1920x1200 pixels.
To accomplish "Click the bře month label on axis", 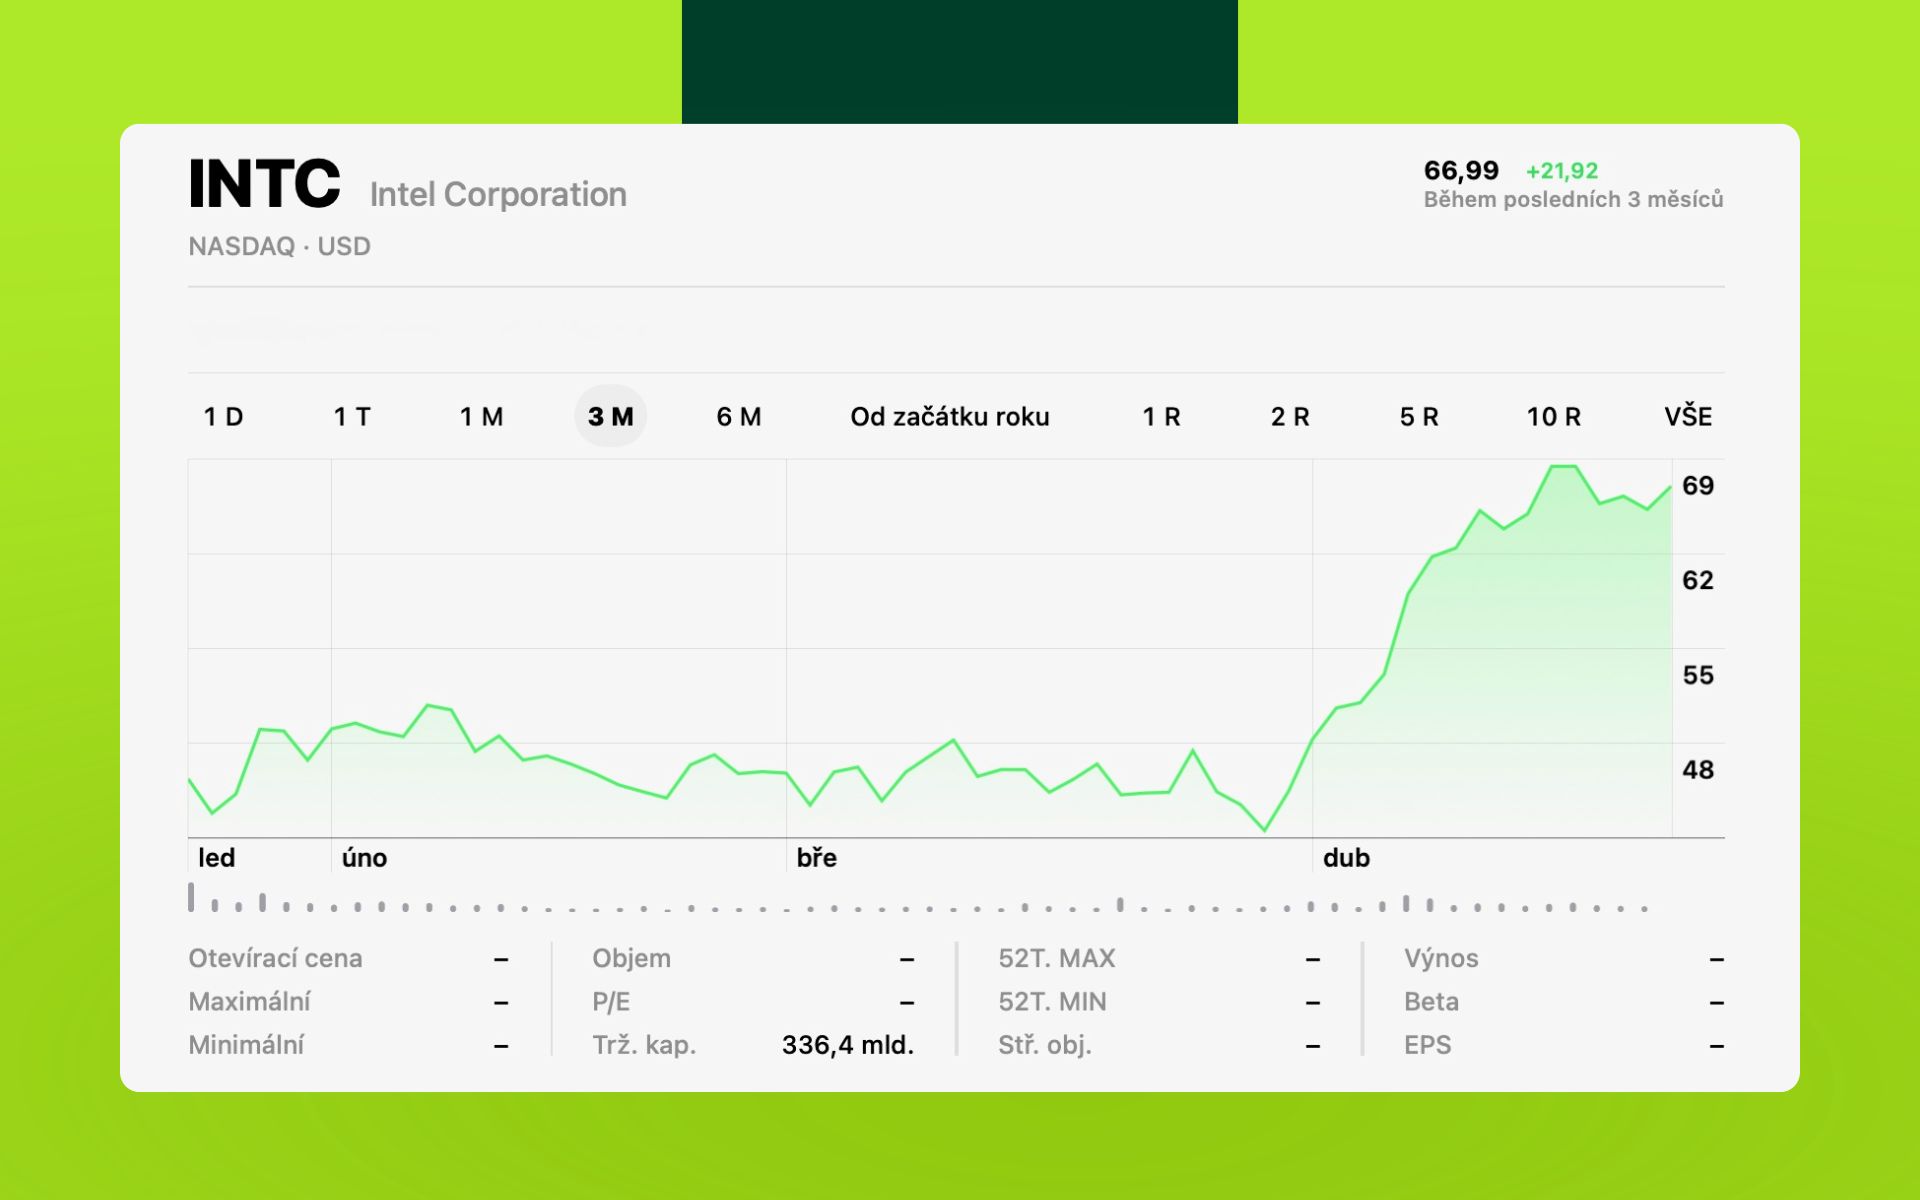I will pyautogui.click(x=816, y=858).
